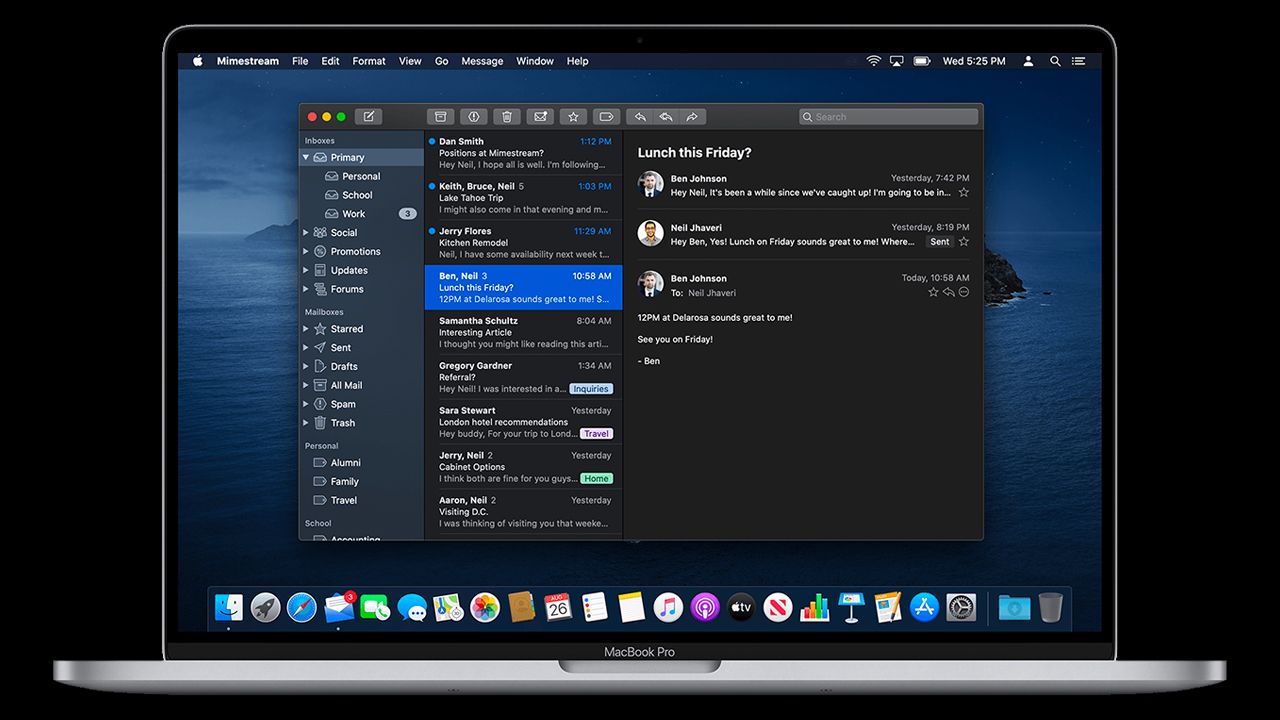Toggle star on Neil Jhaveri's sent message

964,242
